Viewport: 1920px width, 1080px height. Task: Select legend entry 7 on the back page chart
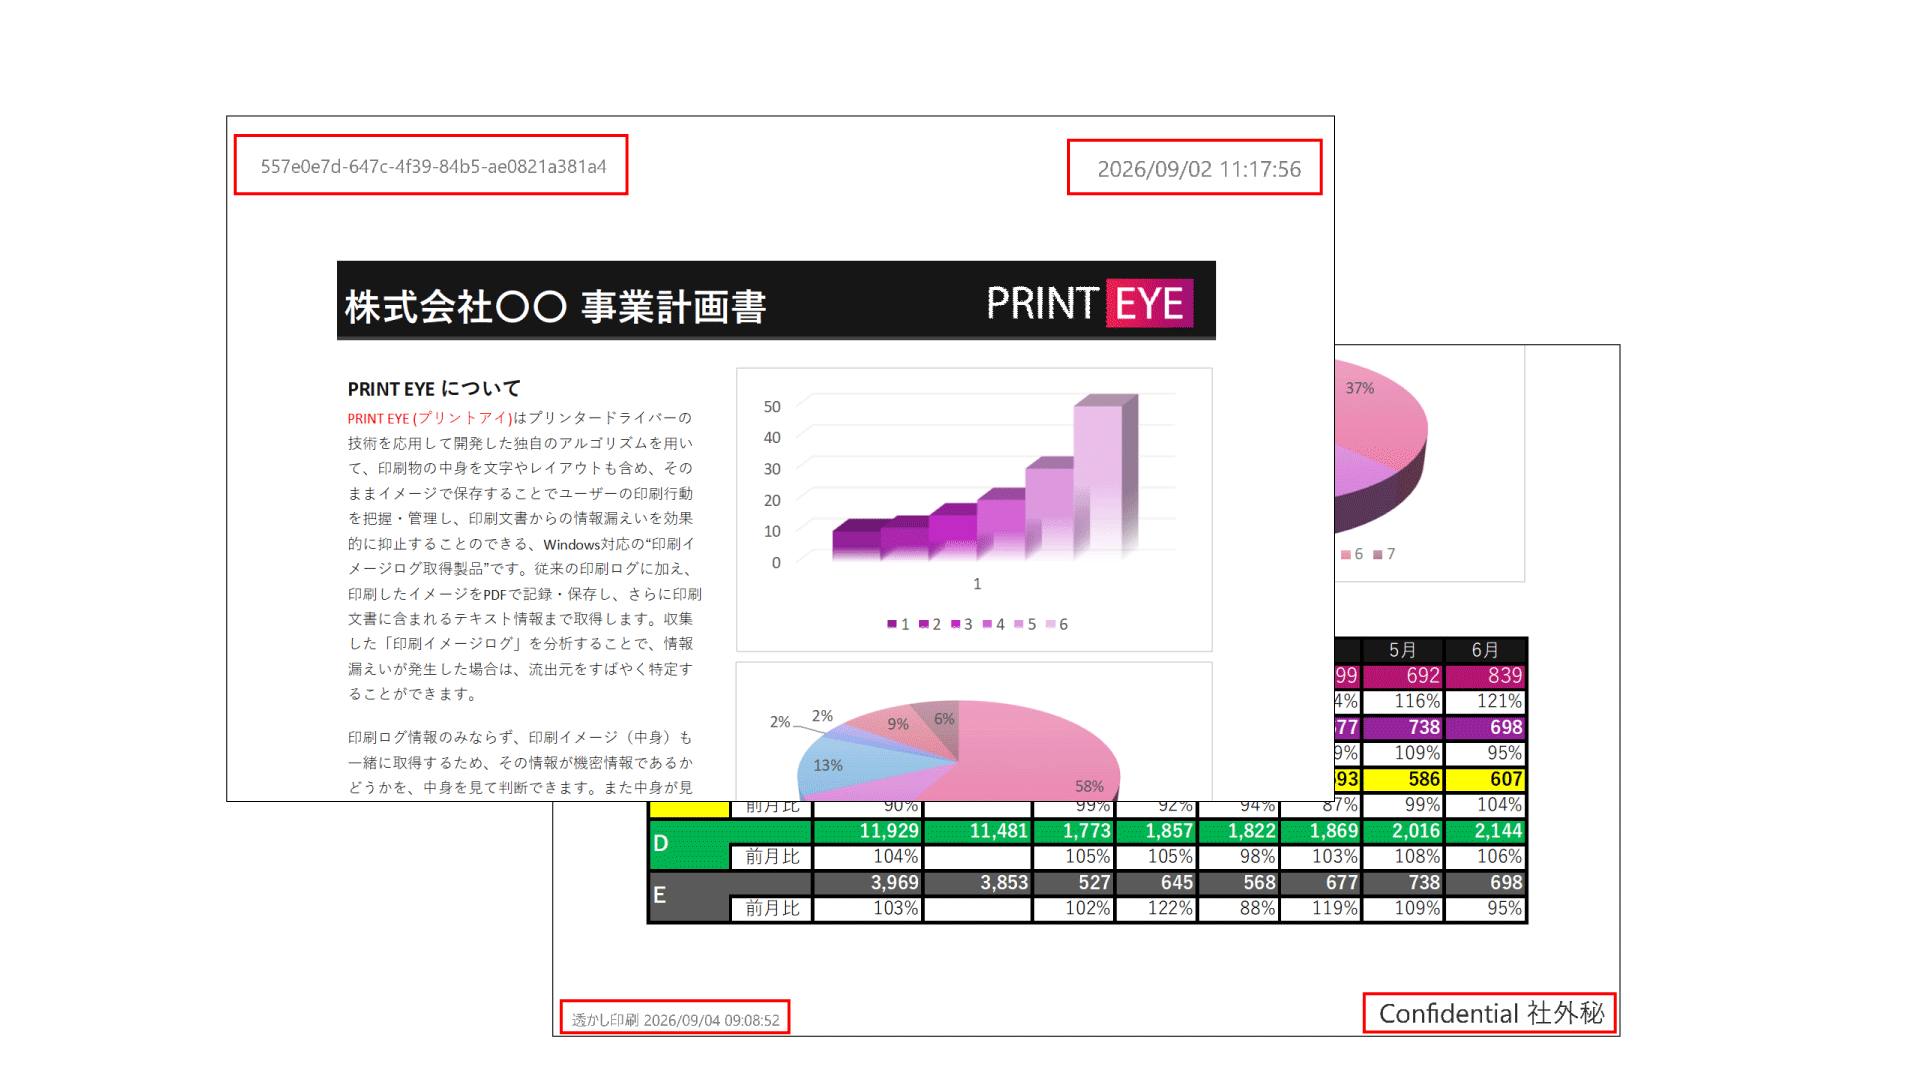(x=1385, y=554)
